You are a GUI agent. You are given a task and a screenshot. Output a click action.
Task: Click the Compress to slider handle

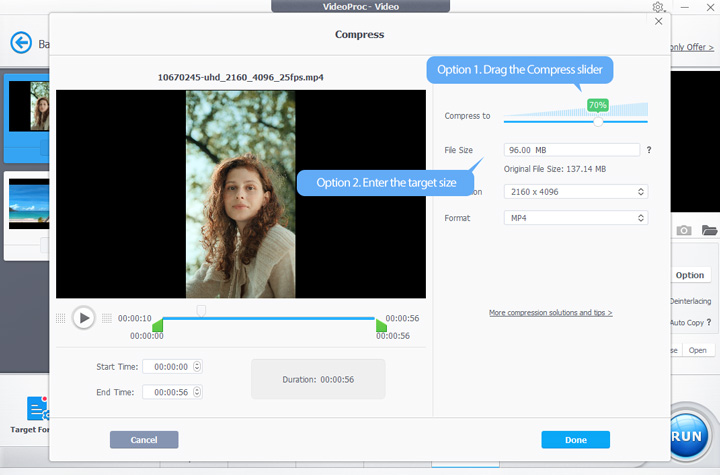[x=598, y=121]
